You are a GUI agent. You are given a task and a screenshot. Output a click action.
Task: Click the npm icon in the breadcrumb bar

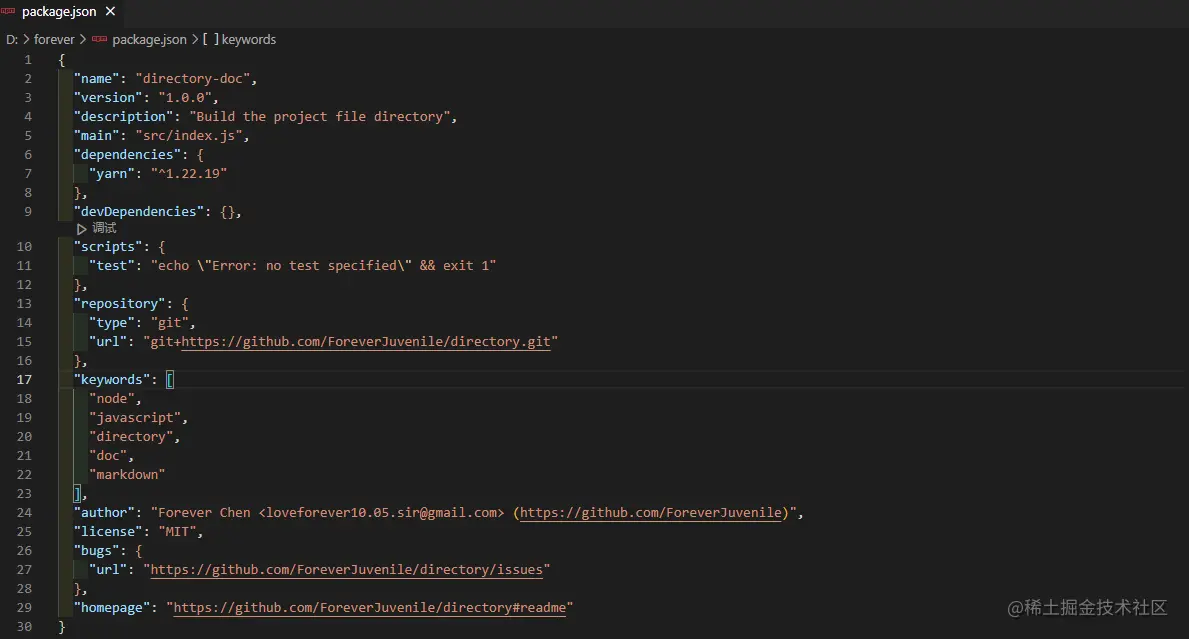tap(99, 40)
